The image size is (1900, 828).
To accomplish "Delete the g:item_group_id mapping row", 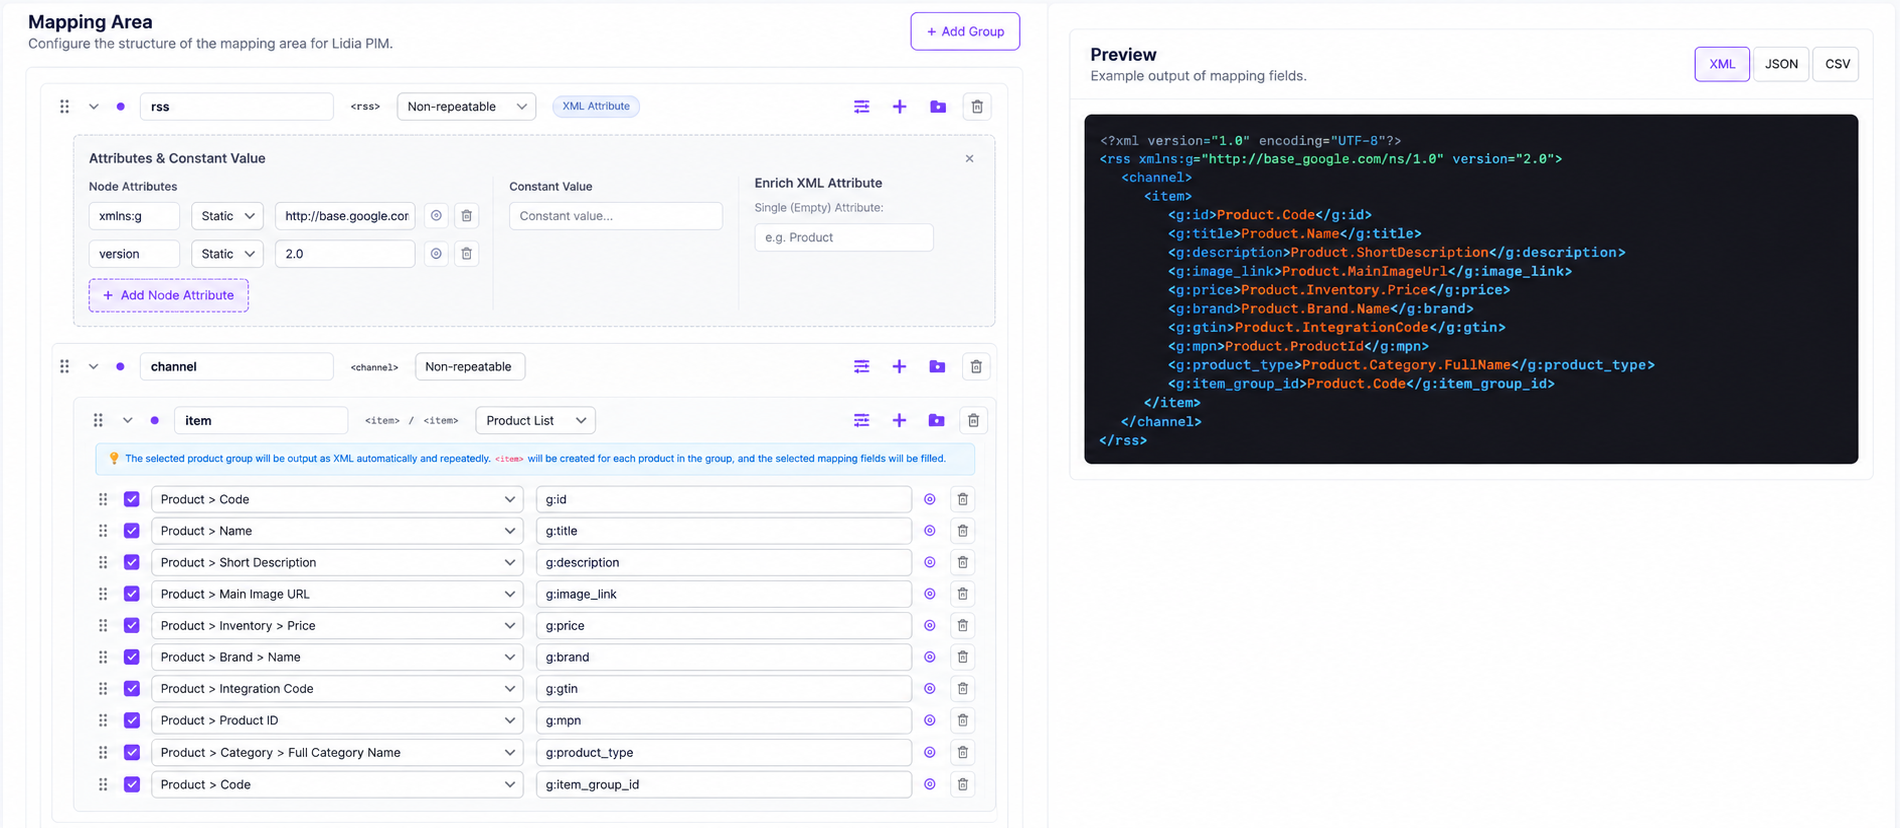I will pos(963,785).
